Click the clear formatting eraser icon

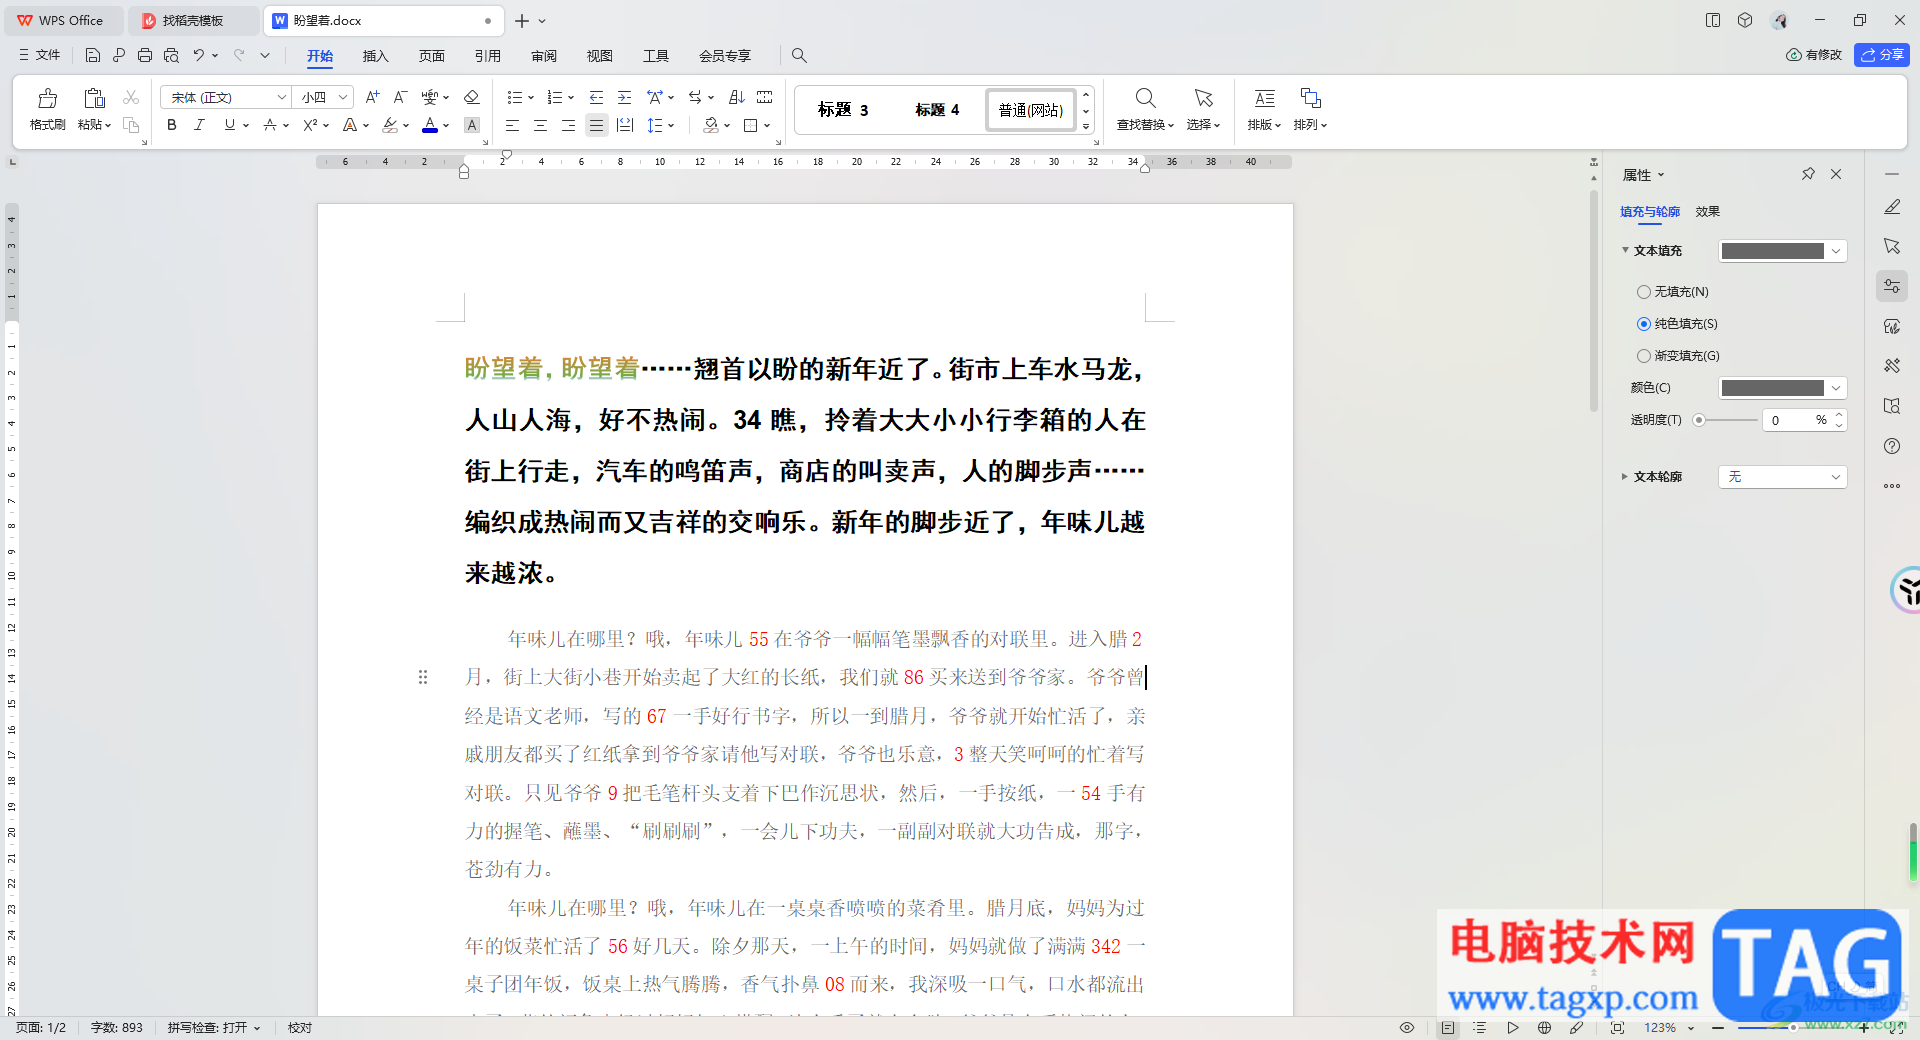coord(472,97)
